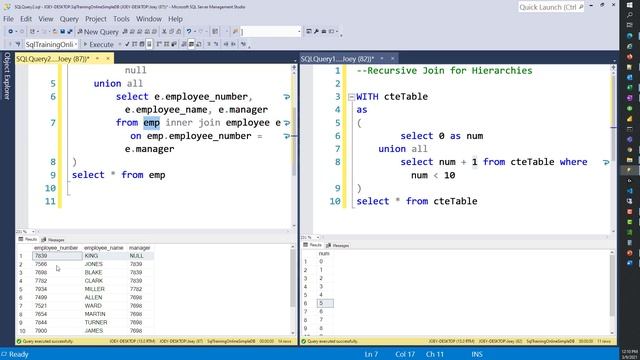
Task: Open the SqlTrainingOnline database dropdown
Action: pyautogui.click(x=51, y=44)
